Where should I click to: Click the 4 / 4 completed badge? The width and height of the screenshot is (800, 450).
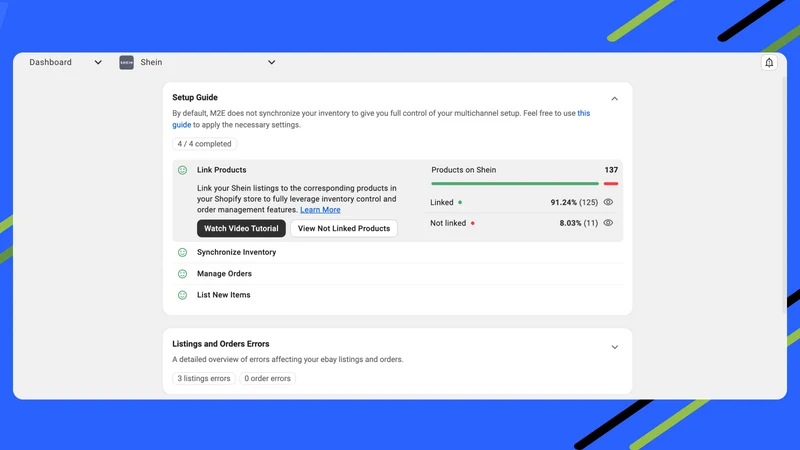tap(204, 144)
